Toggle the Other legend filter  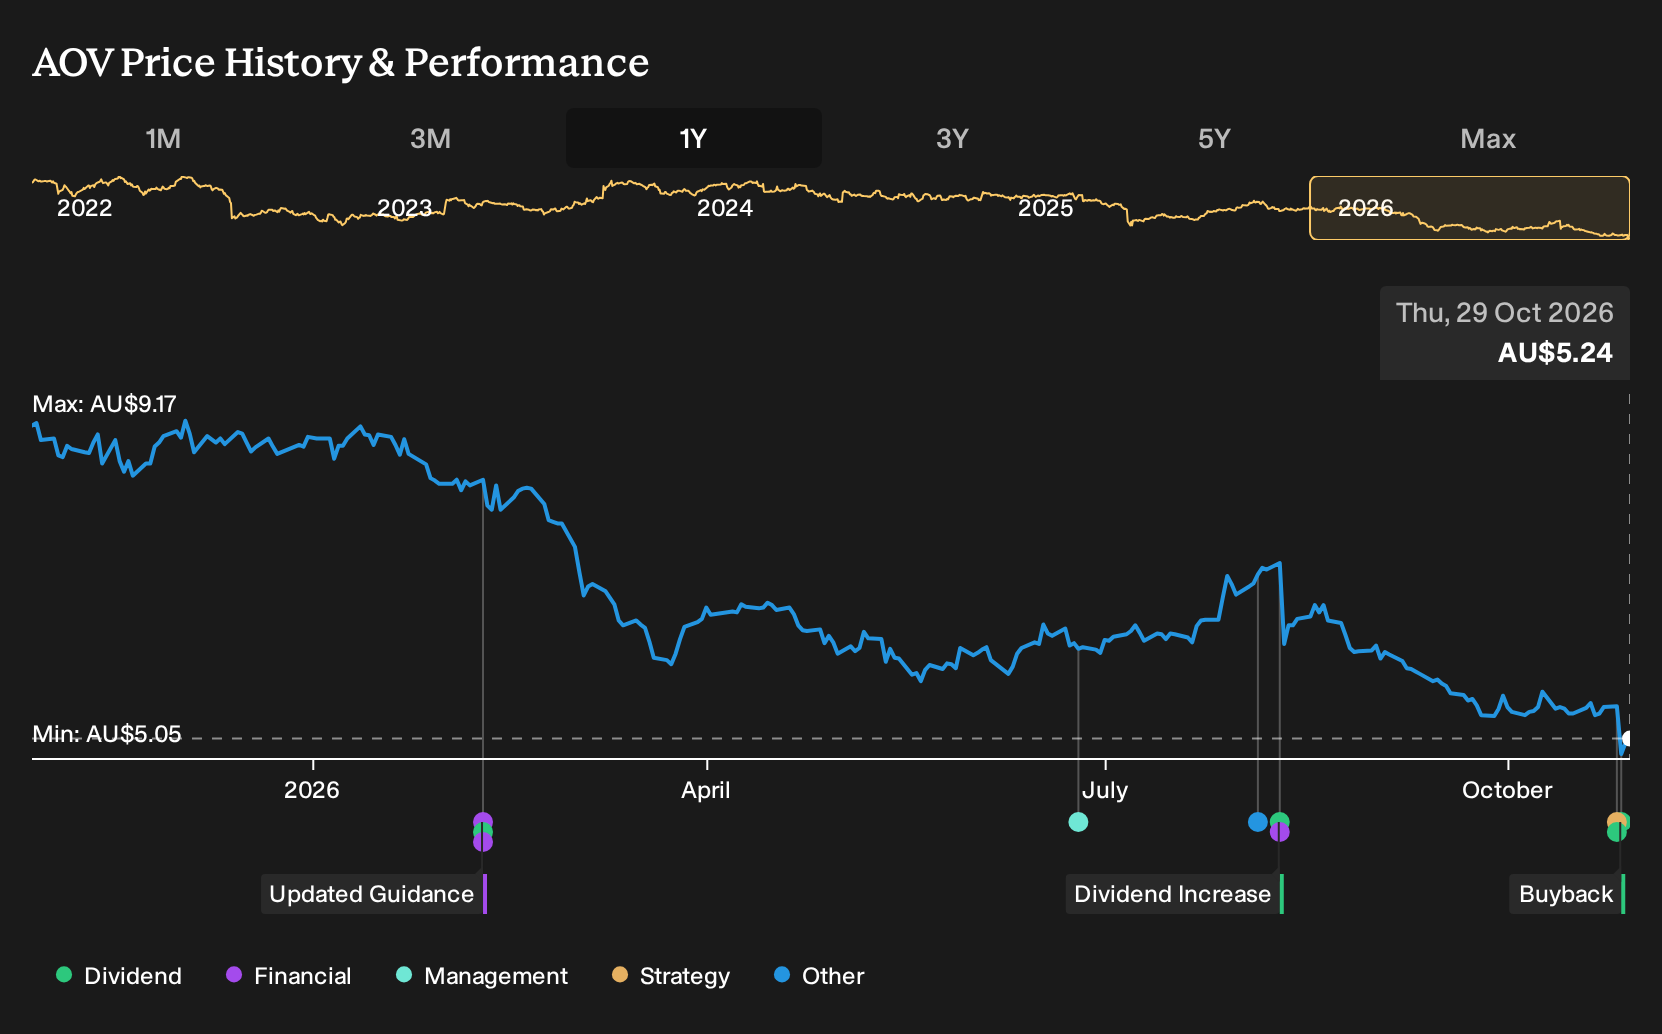tap(819, 976)
